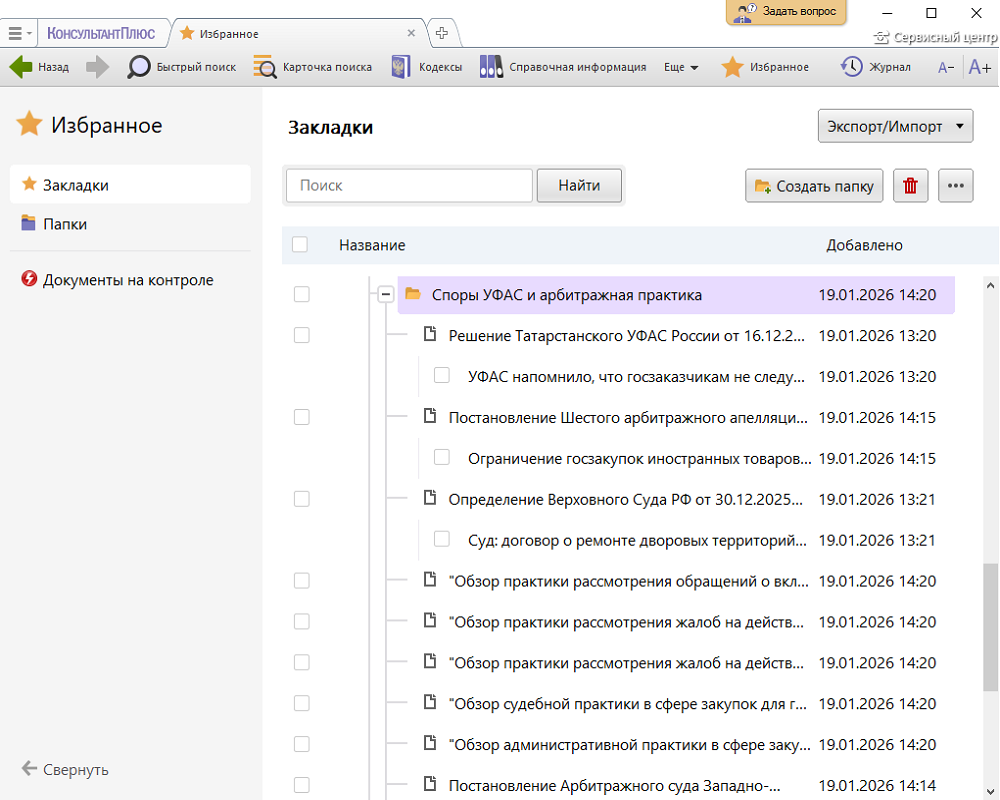Tick the select-all checkbox in the header
Screen dimensions: 1000x800
click(x=300, y=245)
